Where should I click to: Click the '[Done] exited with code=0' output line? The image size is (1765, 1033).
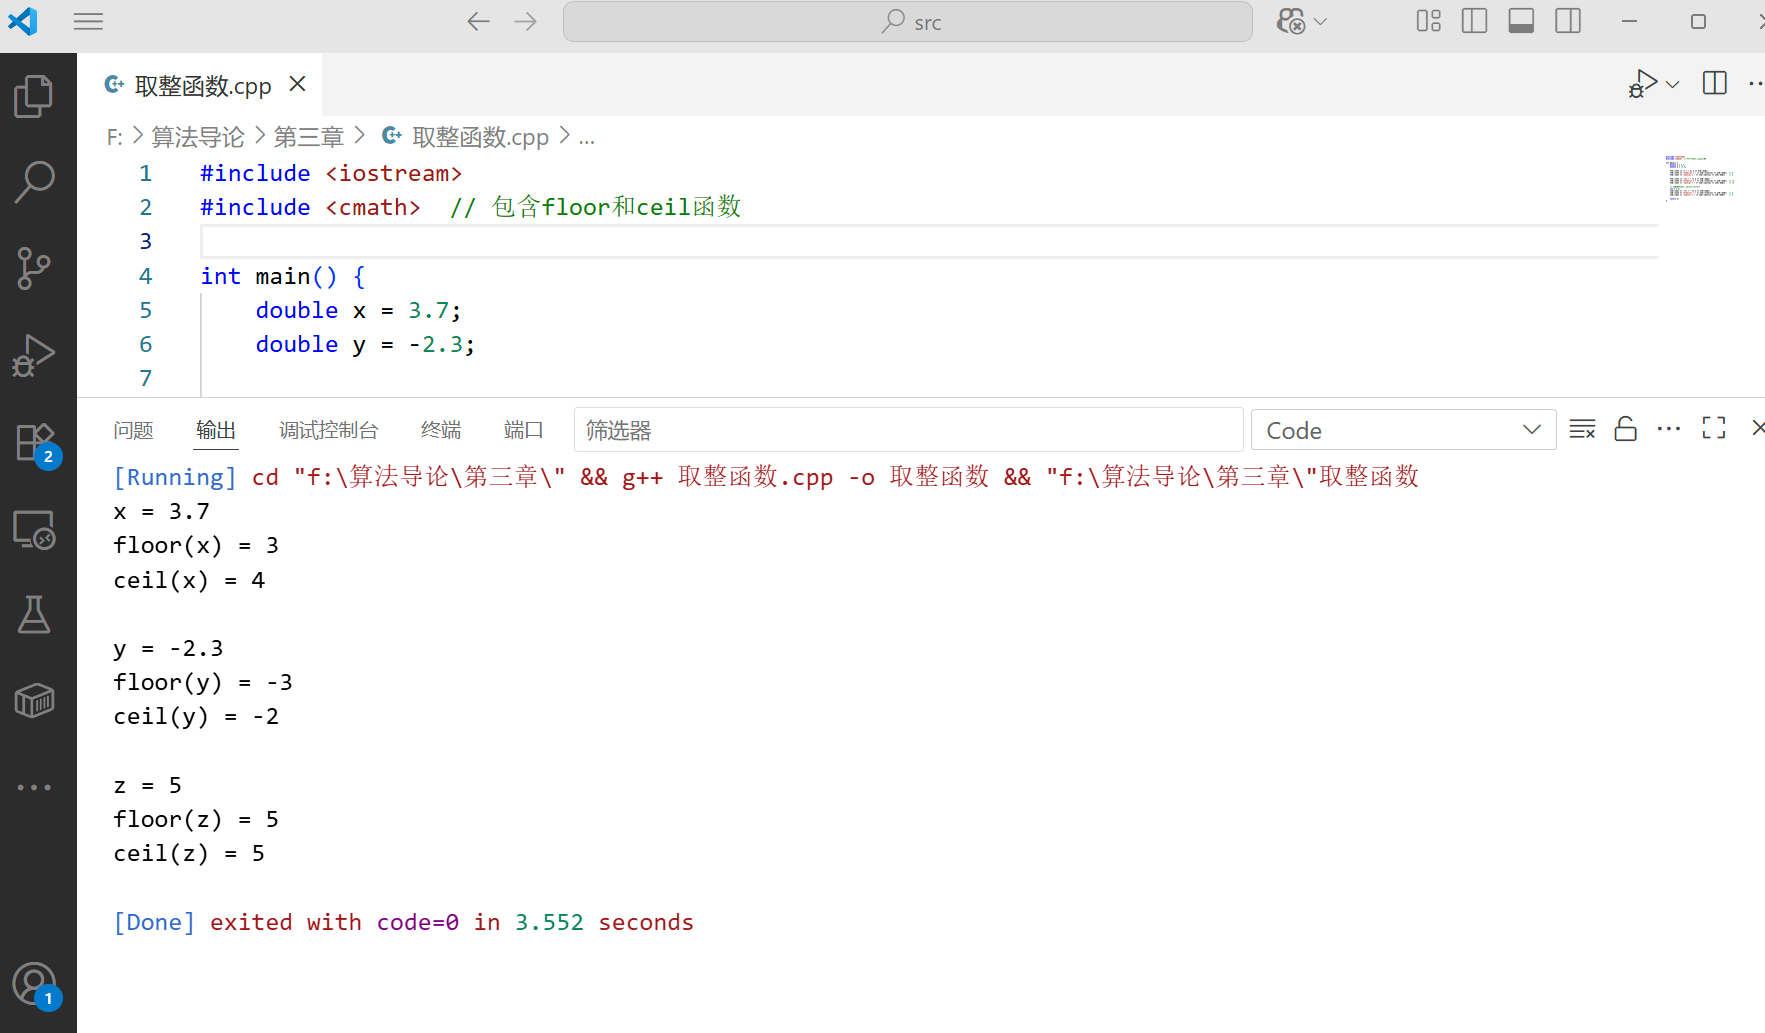tap(403, 922)
